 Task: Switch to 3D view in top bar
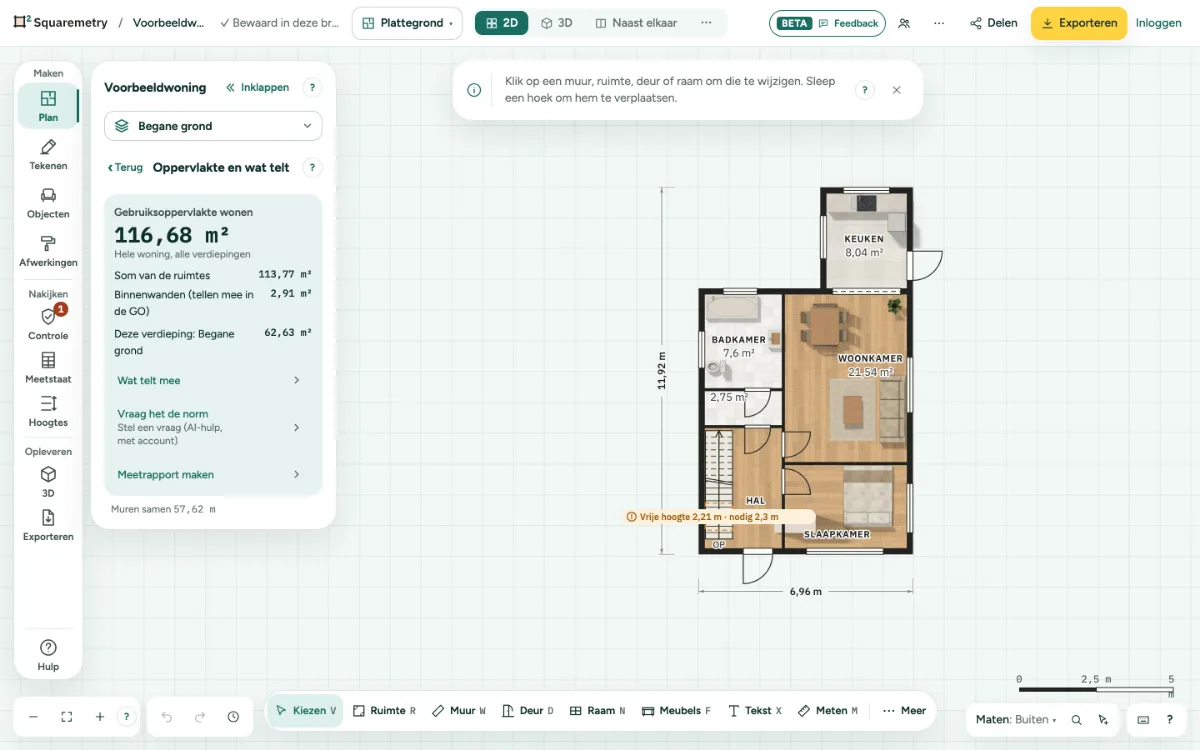click(557, 23)
